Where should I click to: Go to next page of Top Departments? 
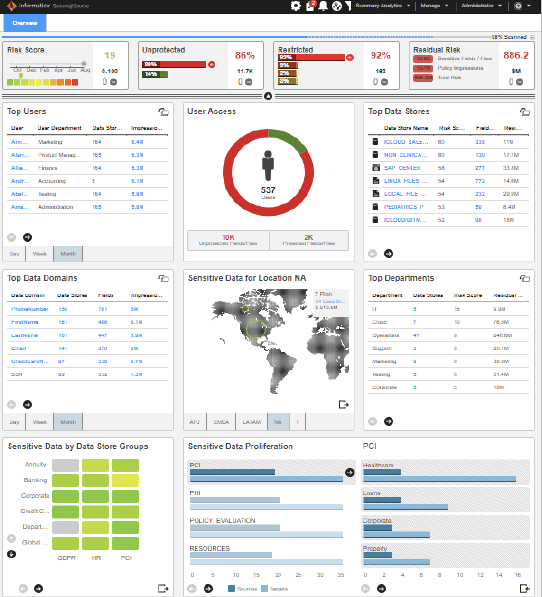pyautogui.click(x=388, y=421)
